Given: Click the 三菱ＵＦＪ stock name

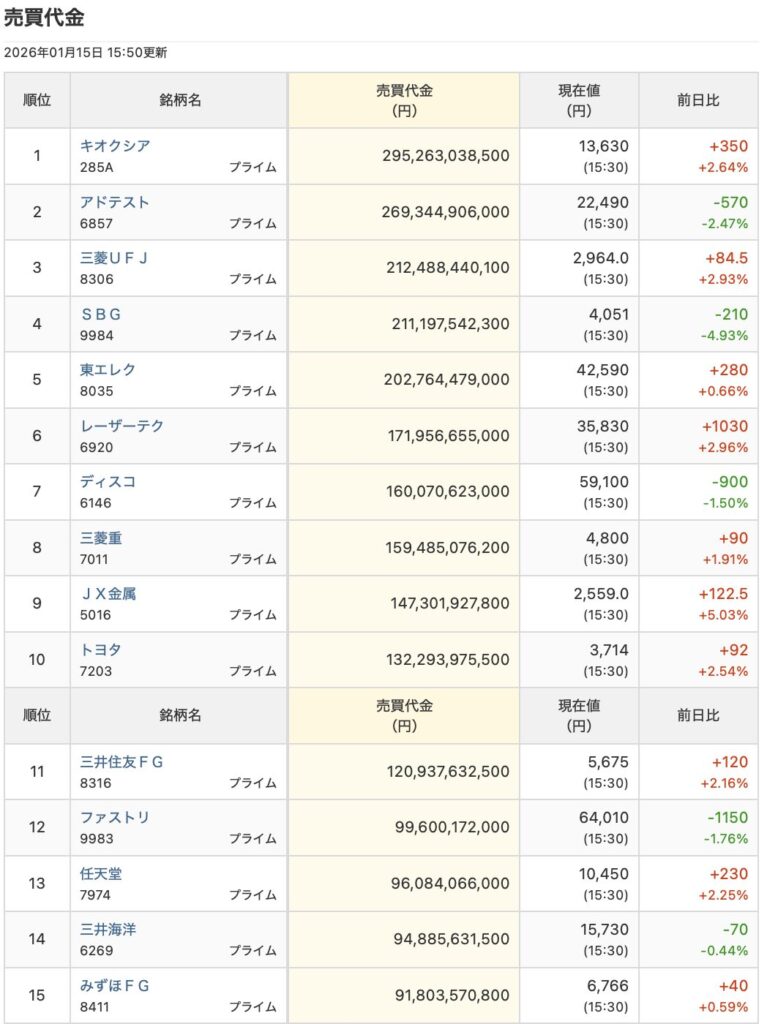Looking at the screenshot, I should [115, 258].
